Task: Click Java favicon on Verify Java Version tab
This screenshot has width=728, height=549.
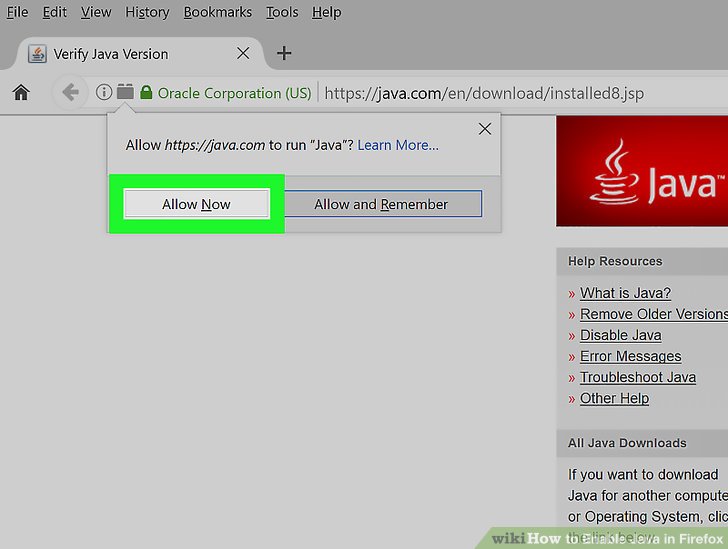Action: click(x=37, y=54)
